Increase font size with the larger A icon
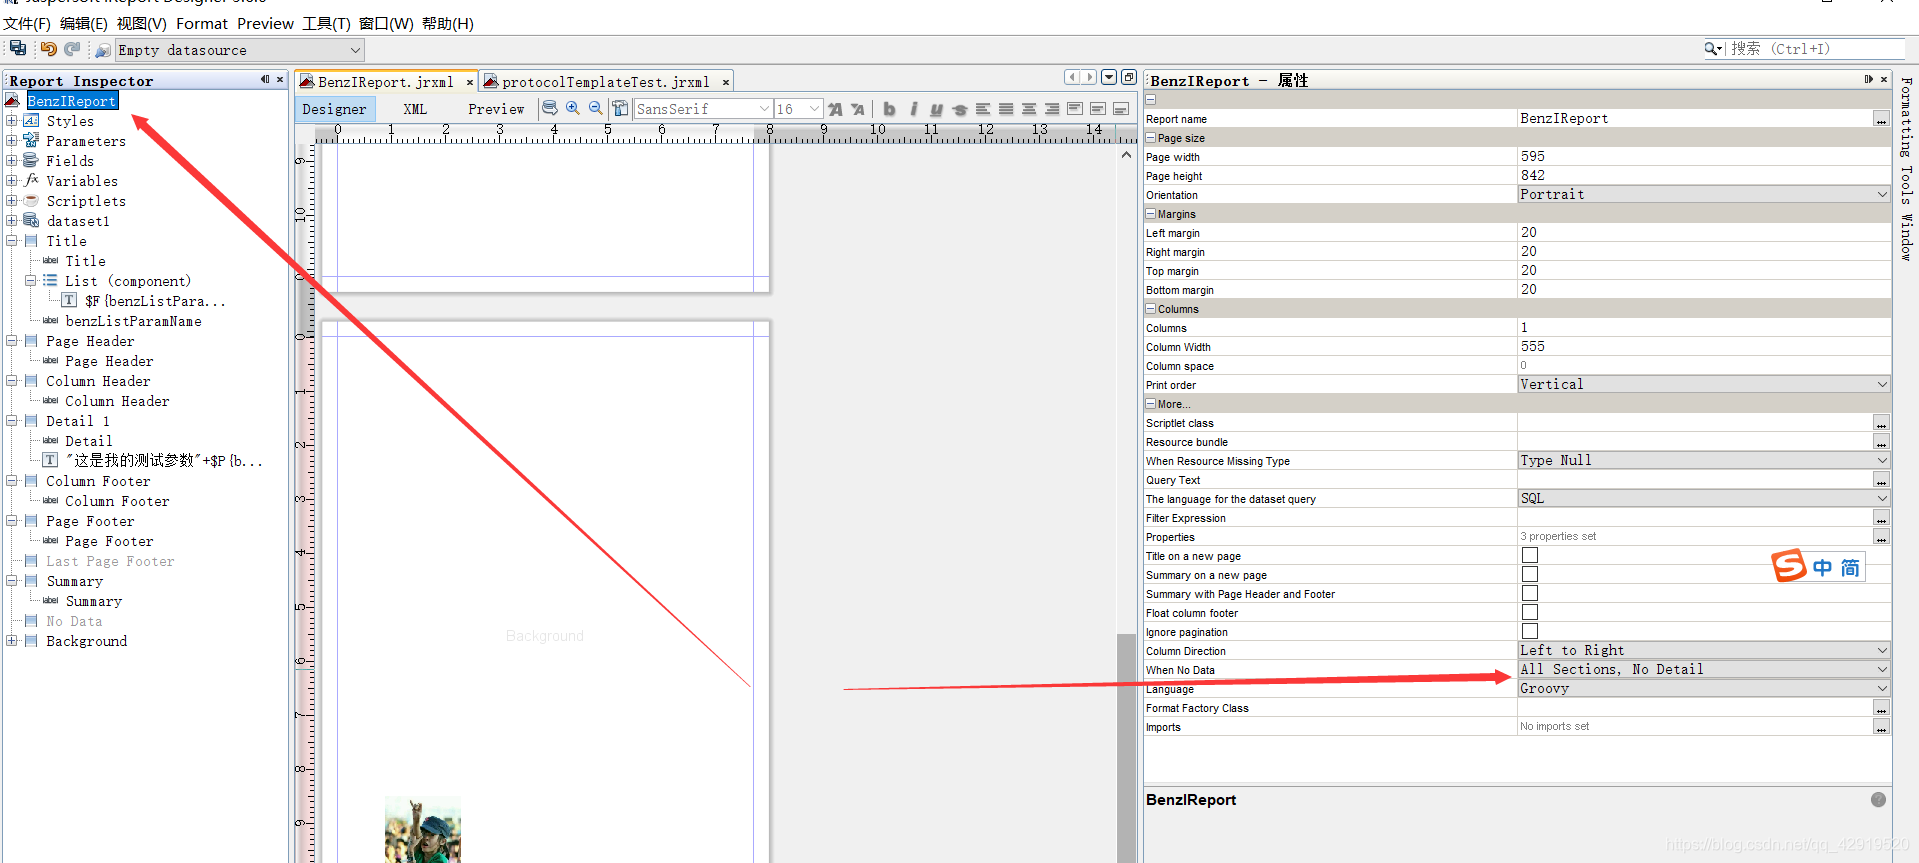This screenshot has width=1919, height=863. point(835,109)
